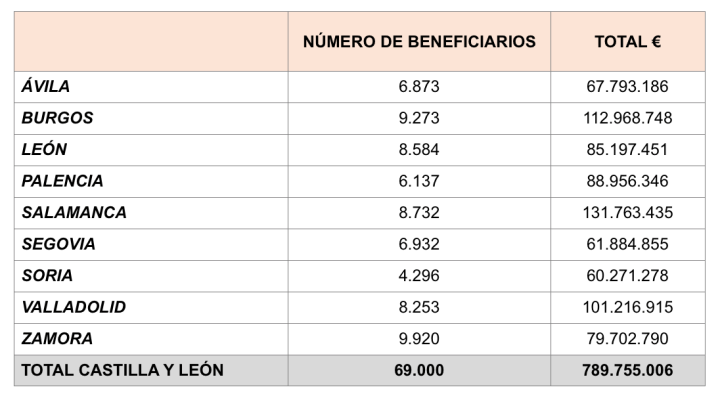720x402 pixels.
Task: Click the 6.873 beneficiaries value
Action: point(419,87)
